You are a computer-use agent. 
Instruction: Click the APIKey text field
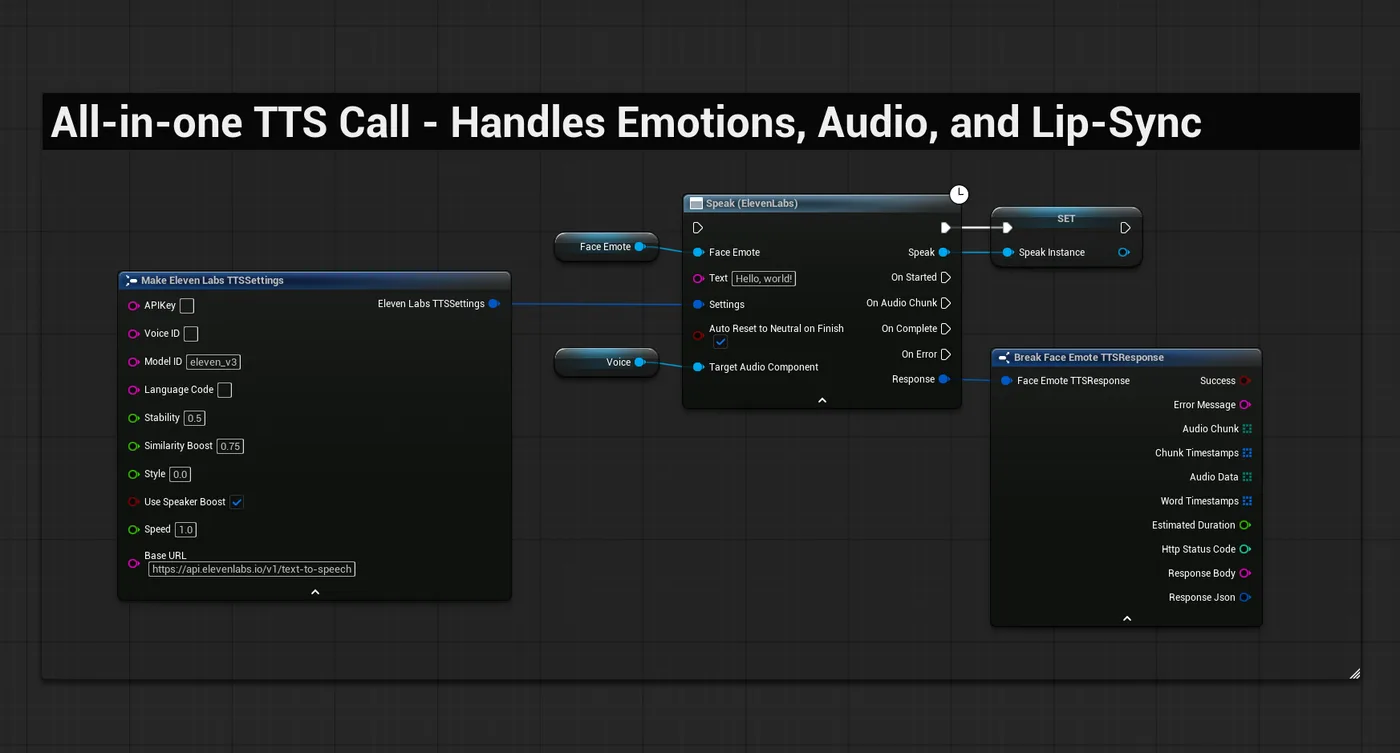(x=187, y=306)
